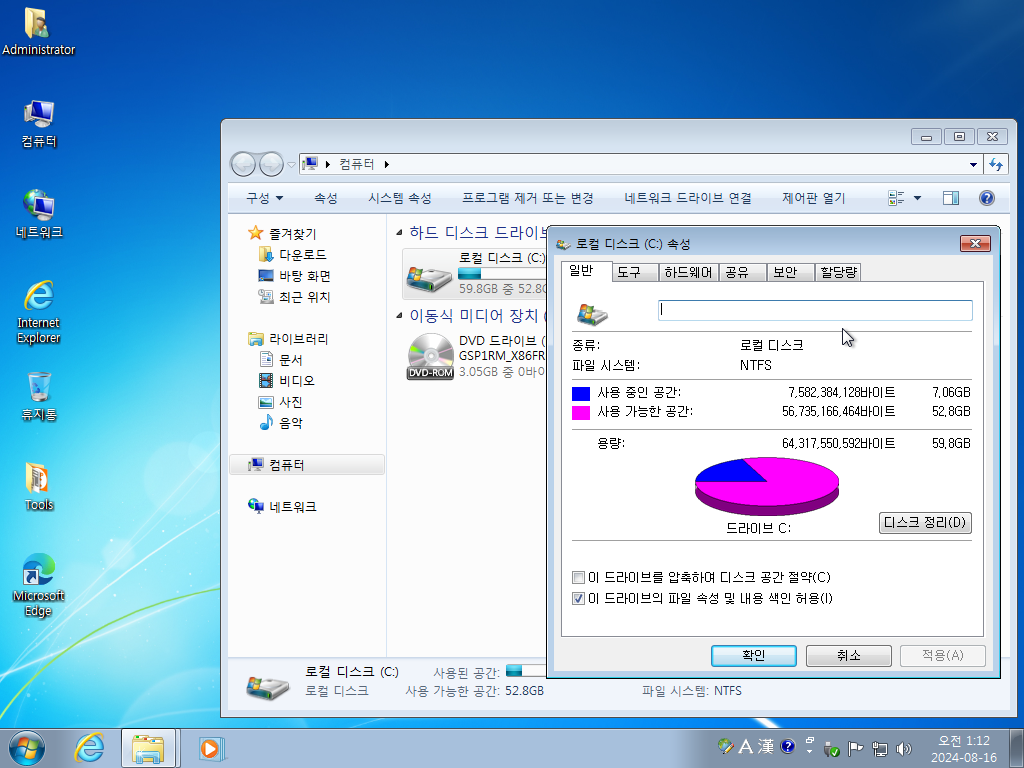
Task: Select 다운로드 in navigation pane
Action: point(293,255)
